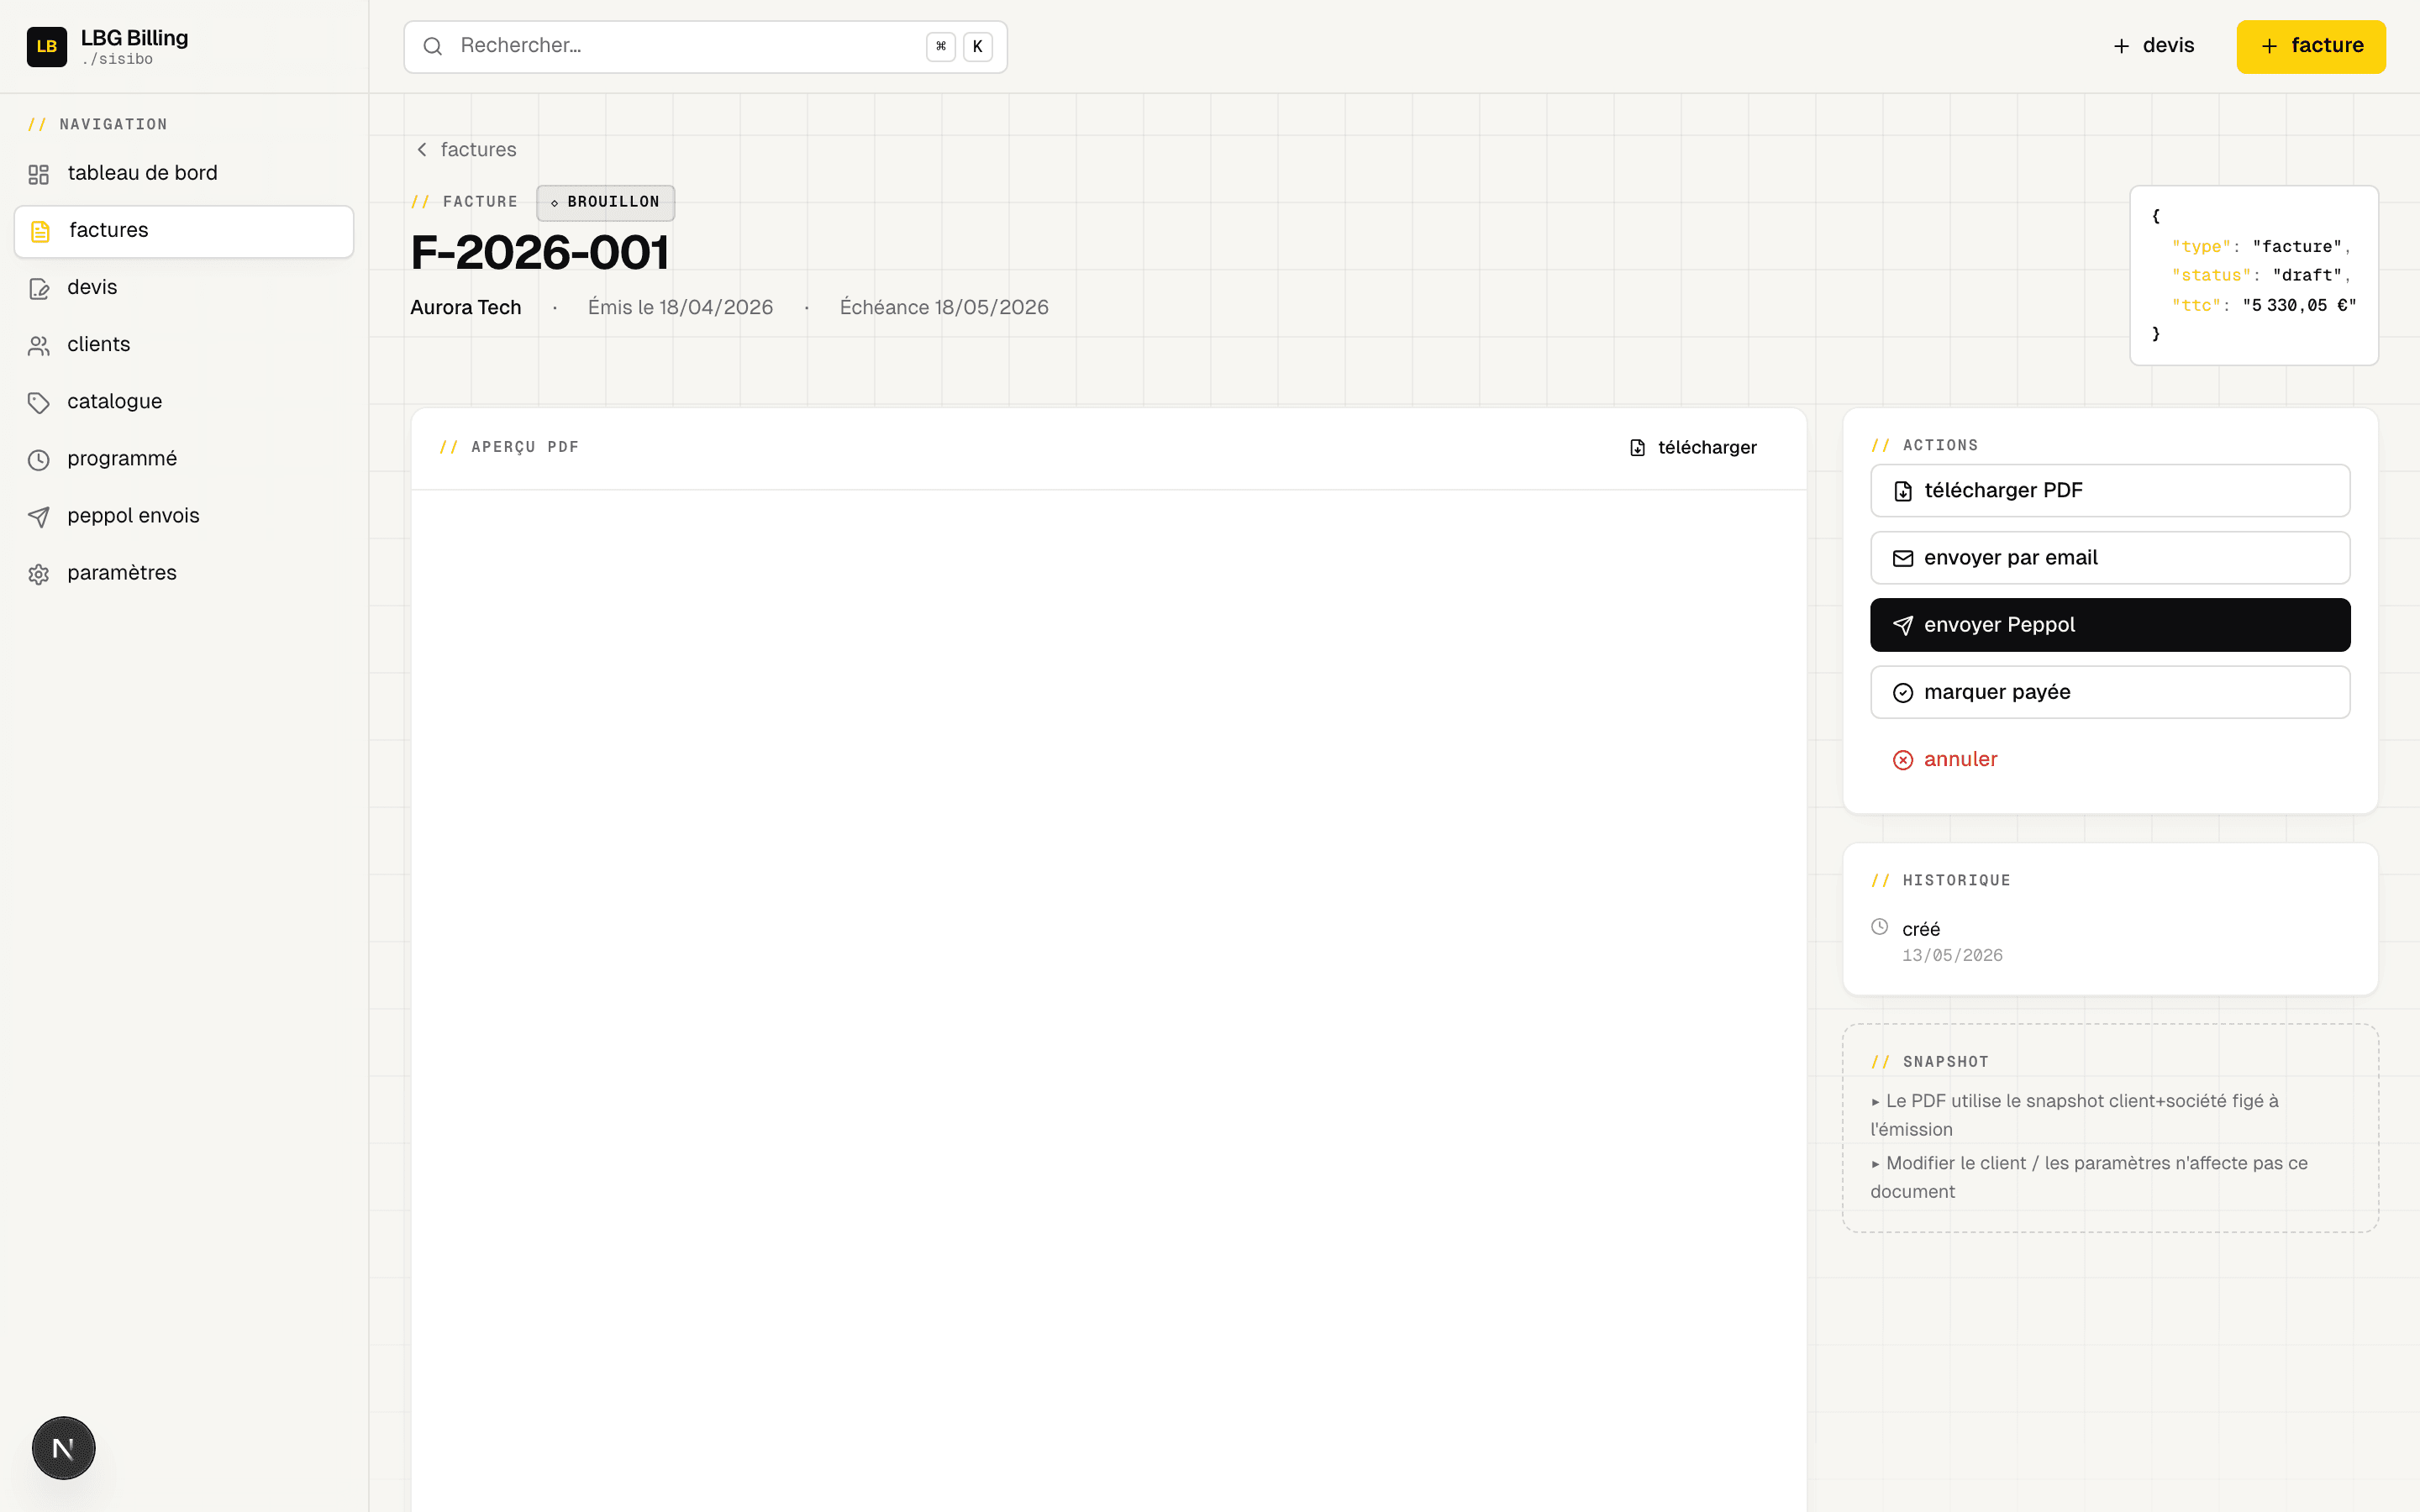Click the 13/05/2026 history date

tap(1952, 955)
